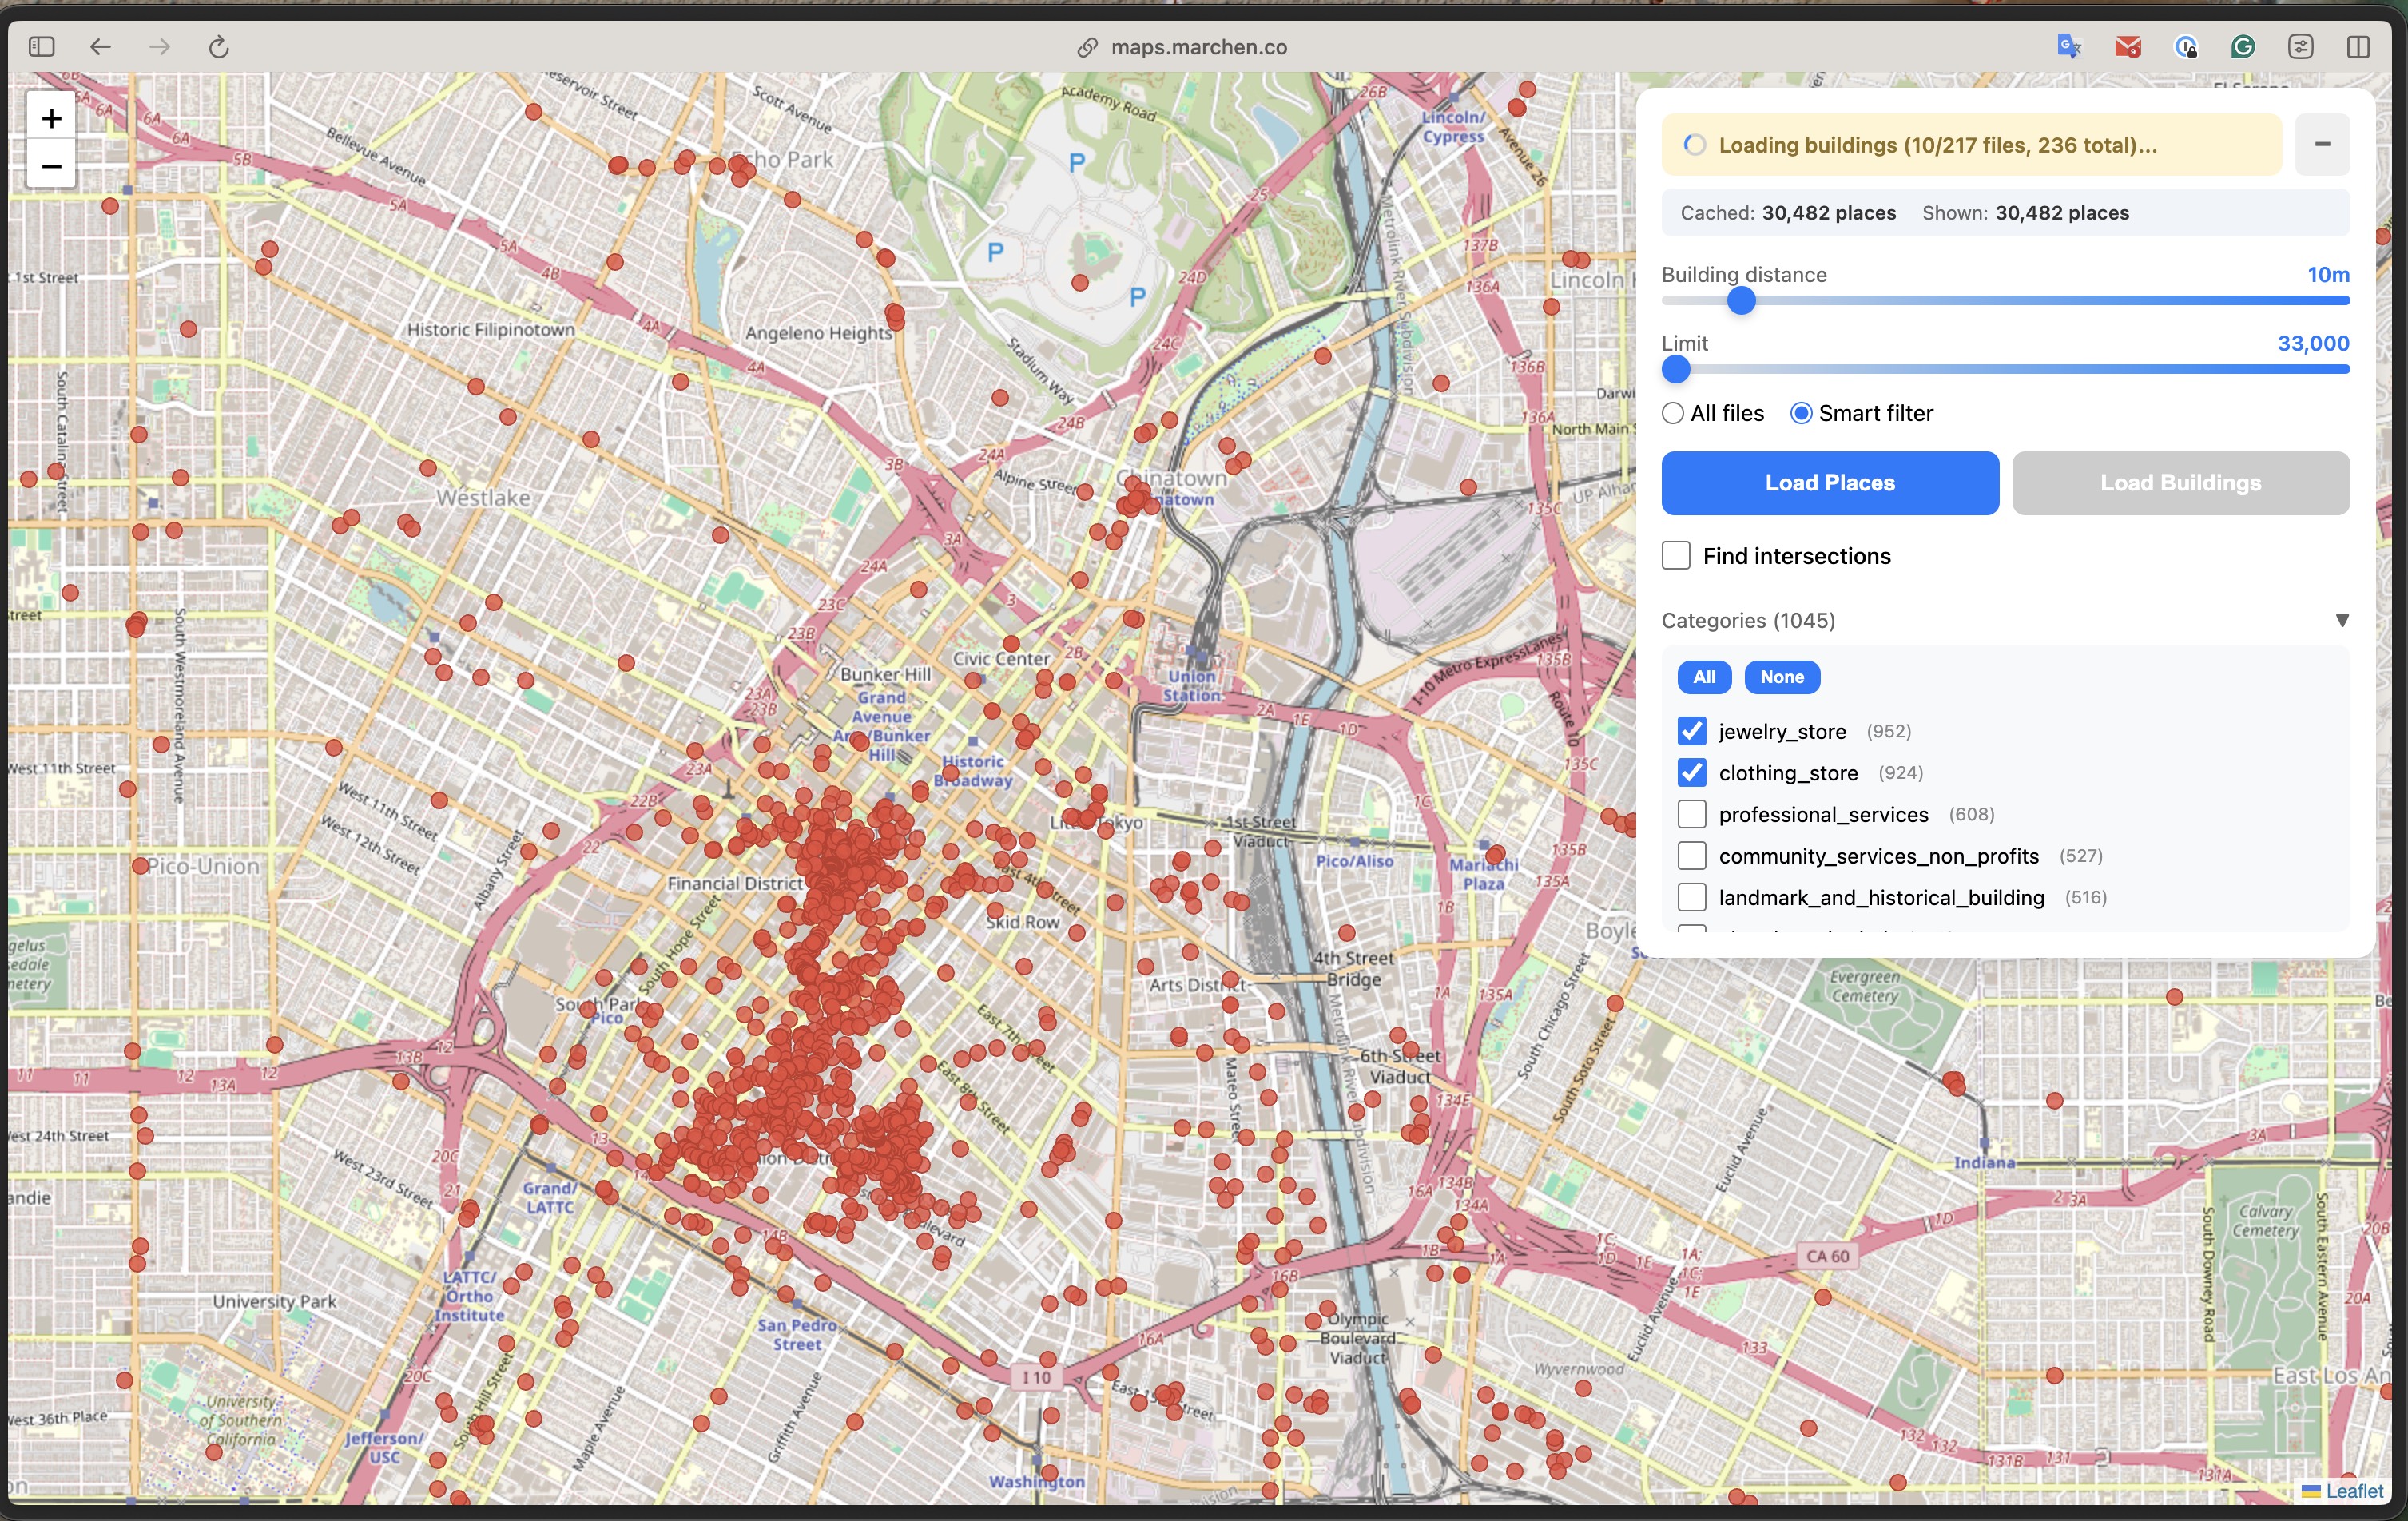2408x1521 pixels.
Task: Zoom in on the map
Action: point(50,118)
